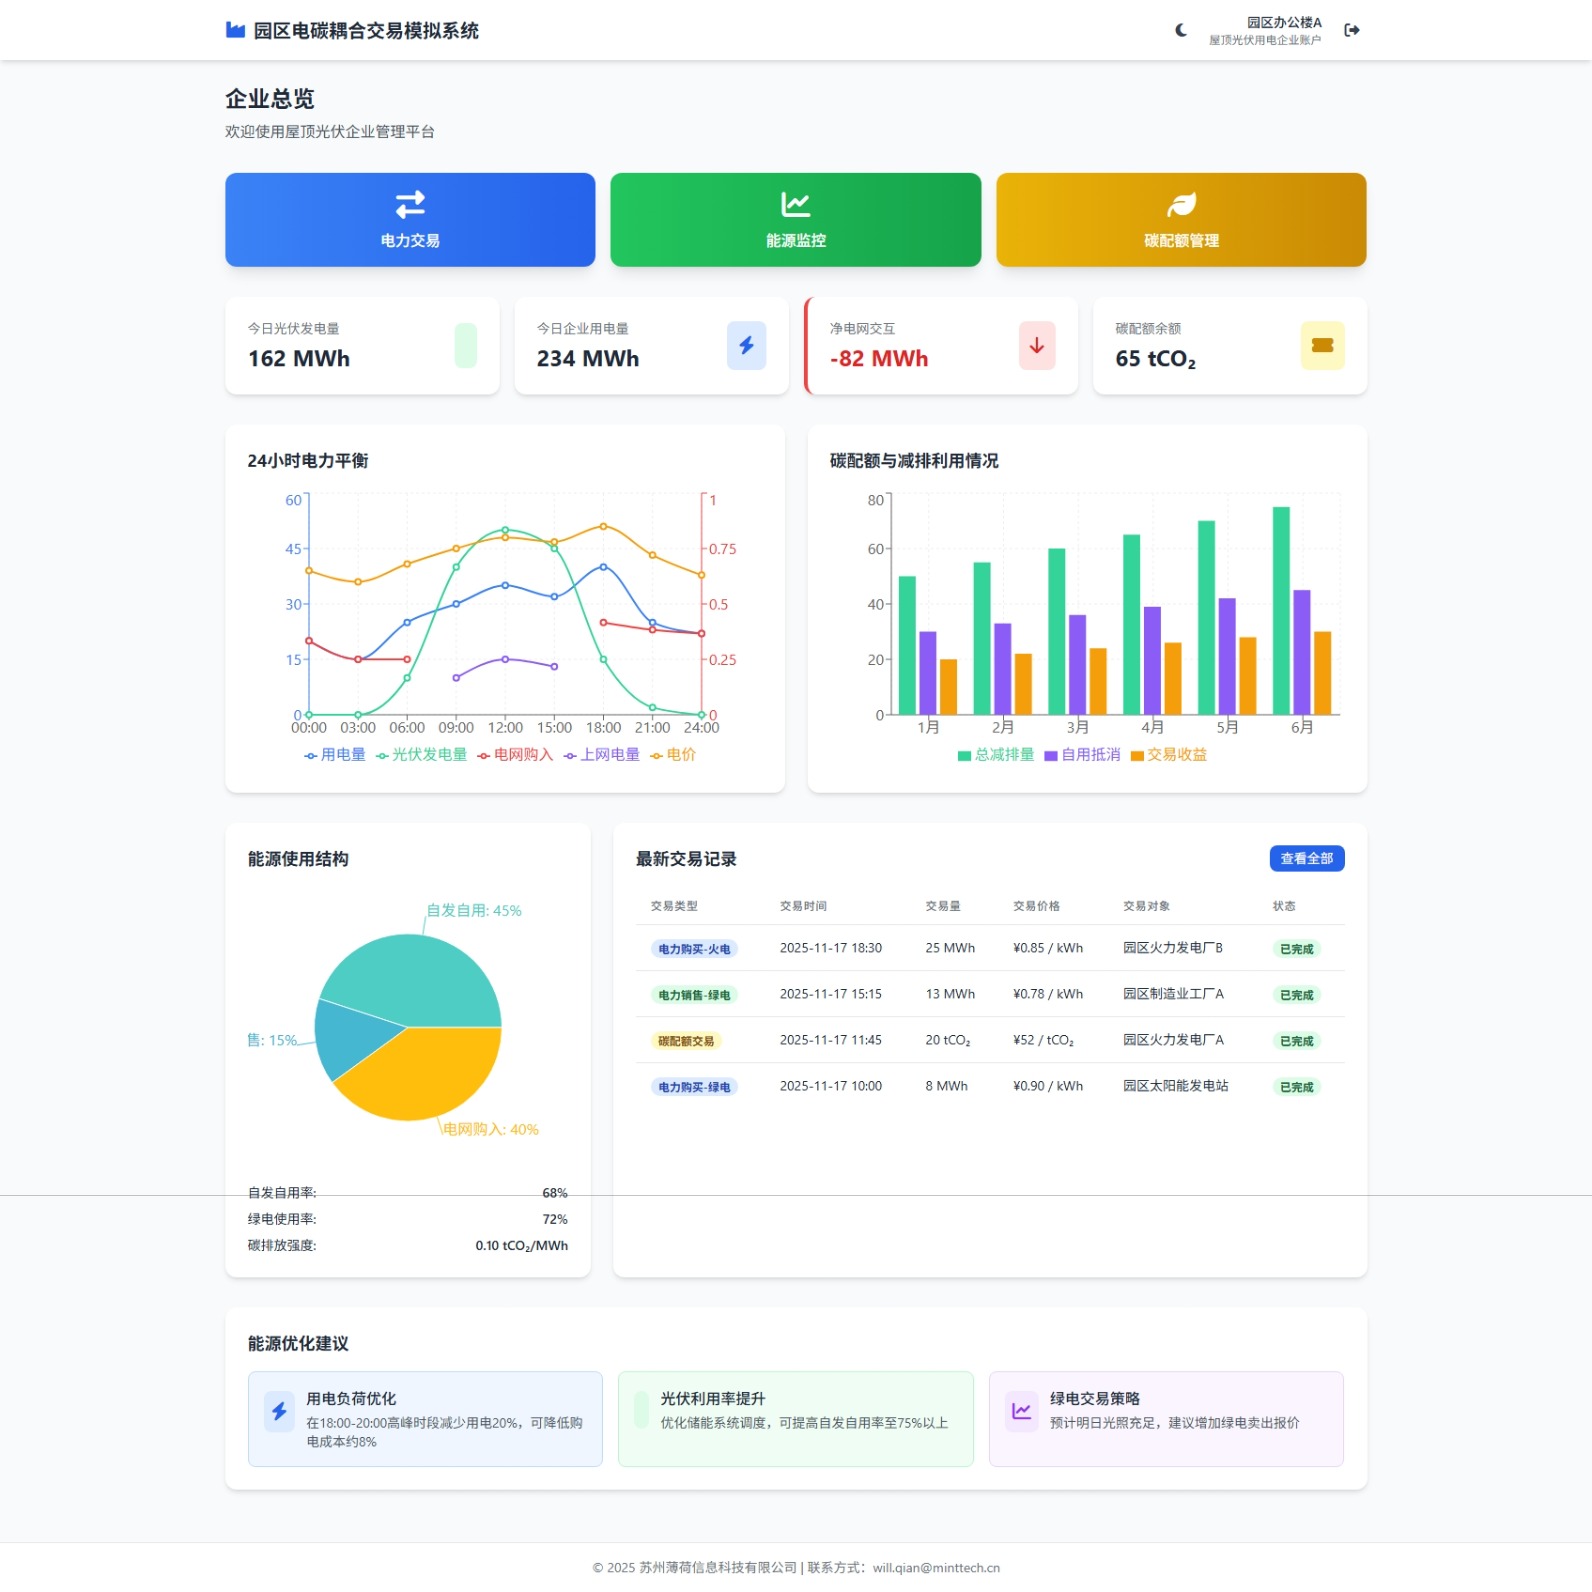1592x1592 pixels.
Task: Hide 电价 series via chart legend
Action: point(673,755)
